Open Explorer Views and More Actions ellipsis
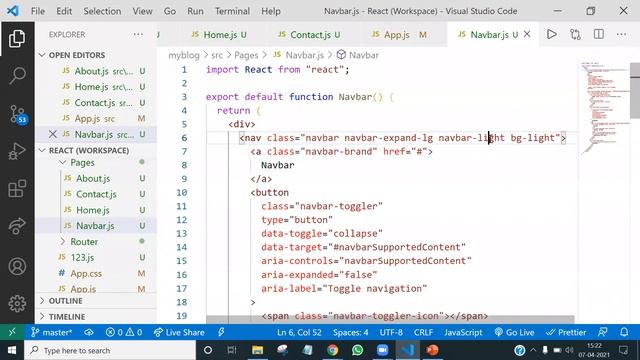 coord(138,34)
